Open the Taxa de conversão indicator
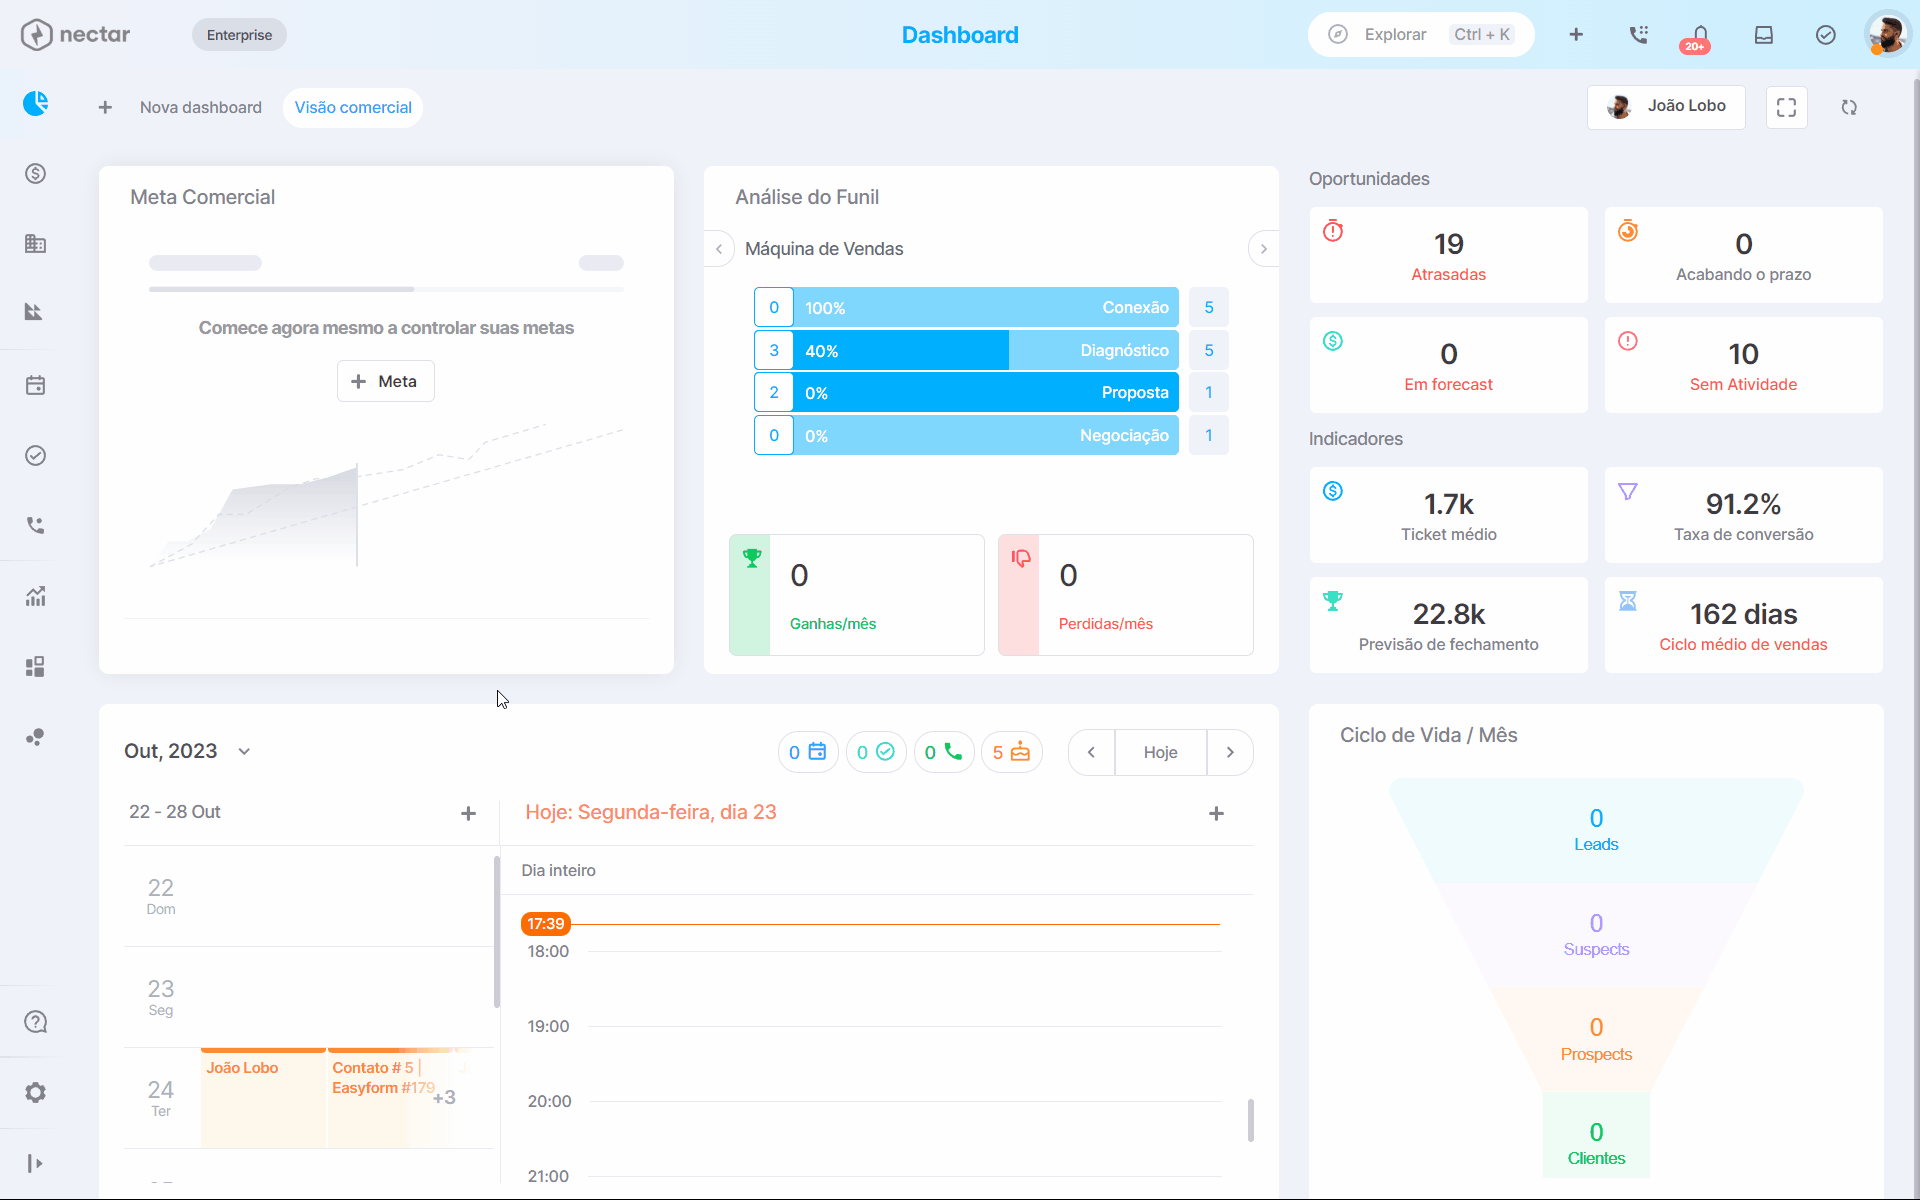 [x=1743, y=515]
